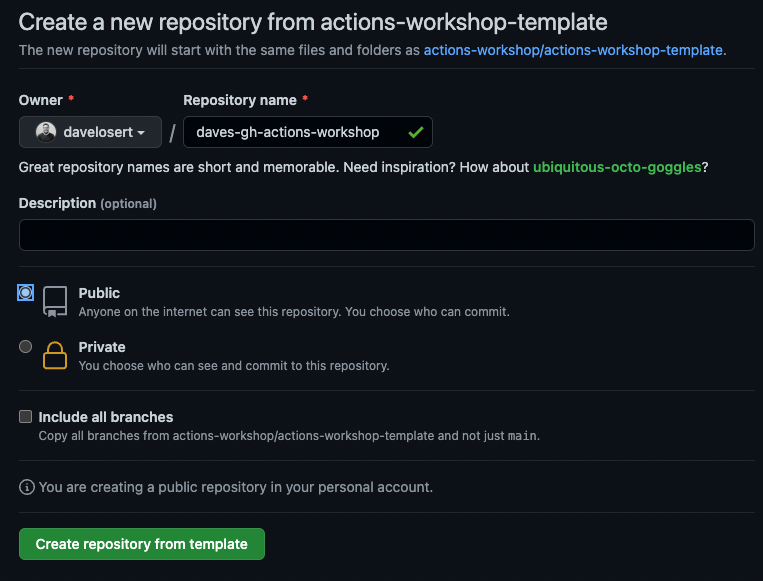Viewport: 763px width, 581px height.
Task: Click 'Anyone on the internet can see' text
Action: click(294, 312)
